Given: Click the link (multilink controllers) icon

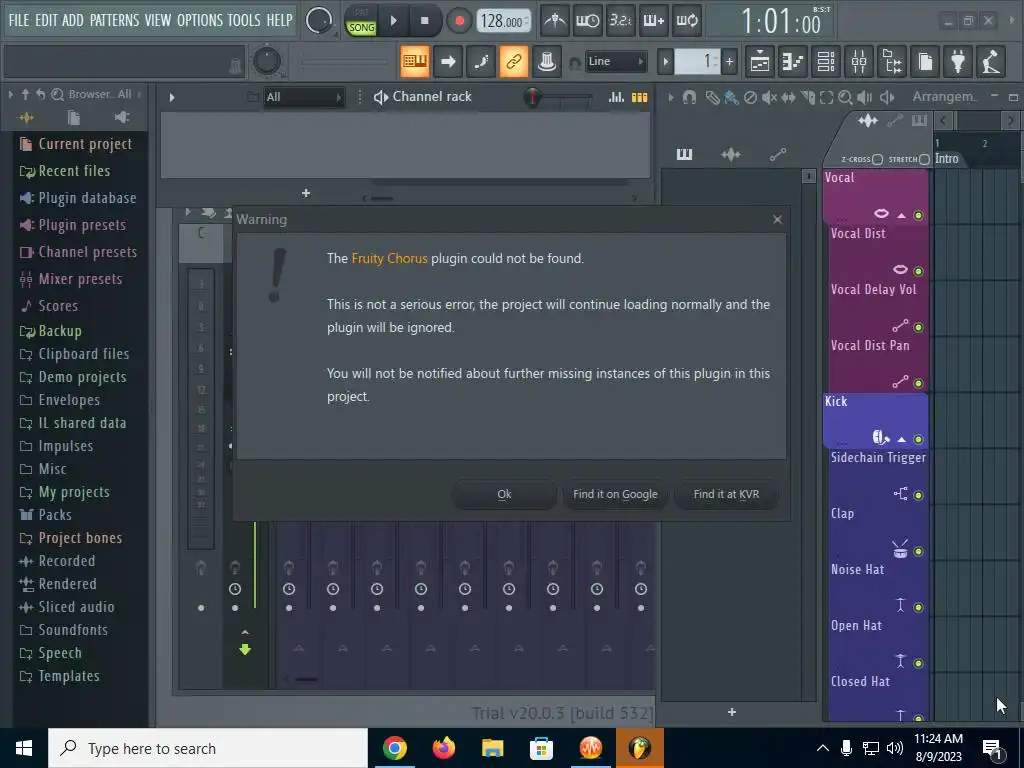Looking at the screenshot, I should tap(514, 61).
